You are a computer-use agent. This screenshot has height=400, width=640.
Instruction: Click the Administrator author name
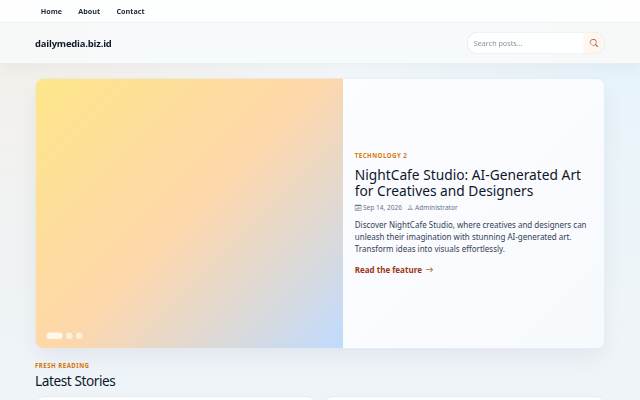[x=436, y=208]
